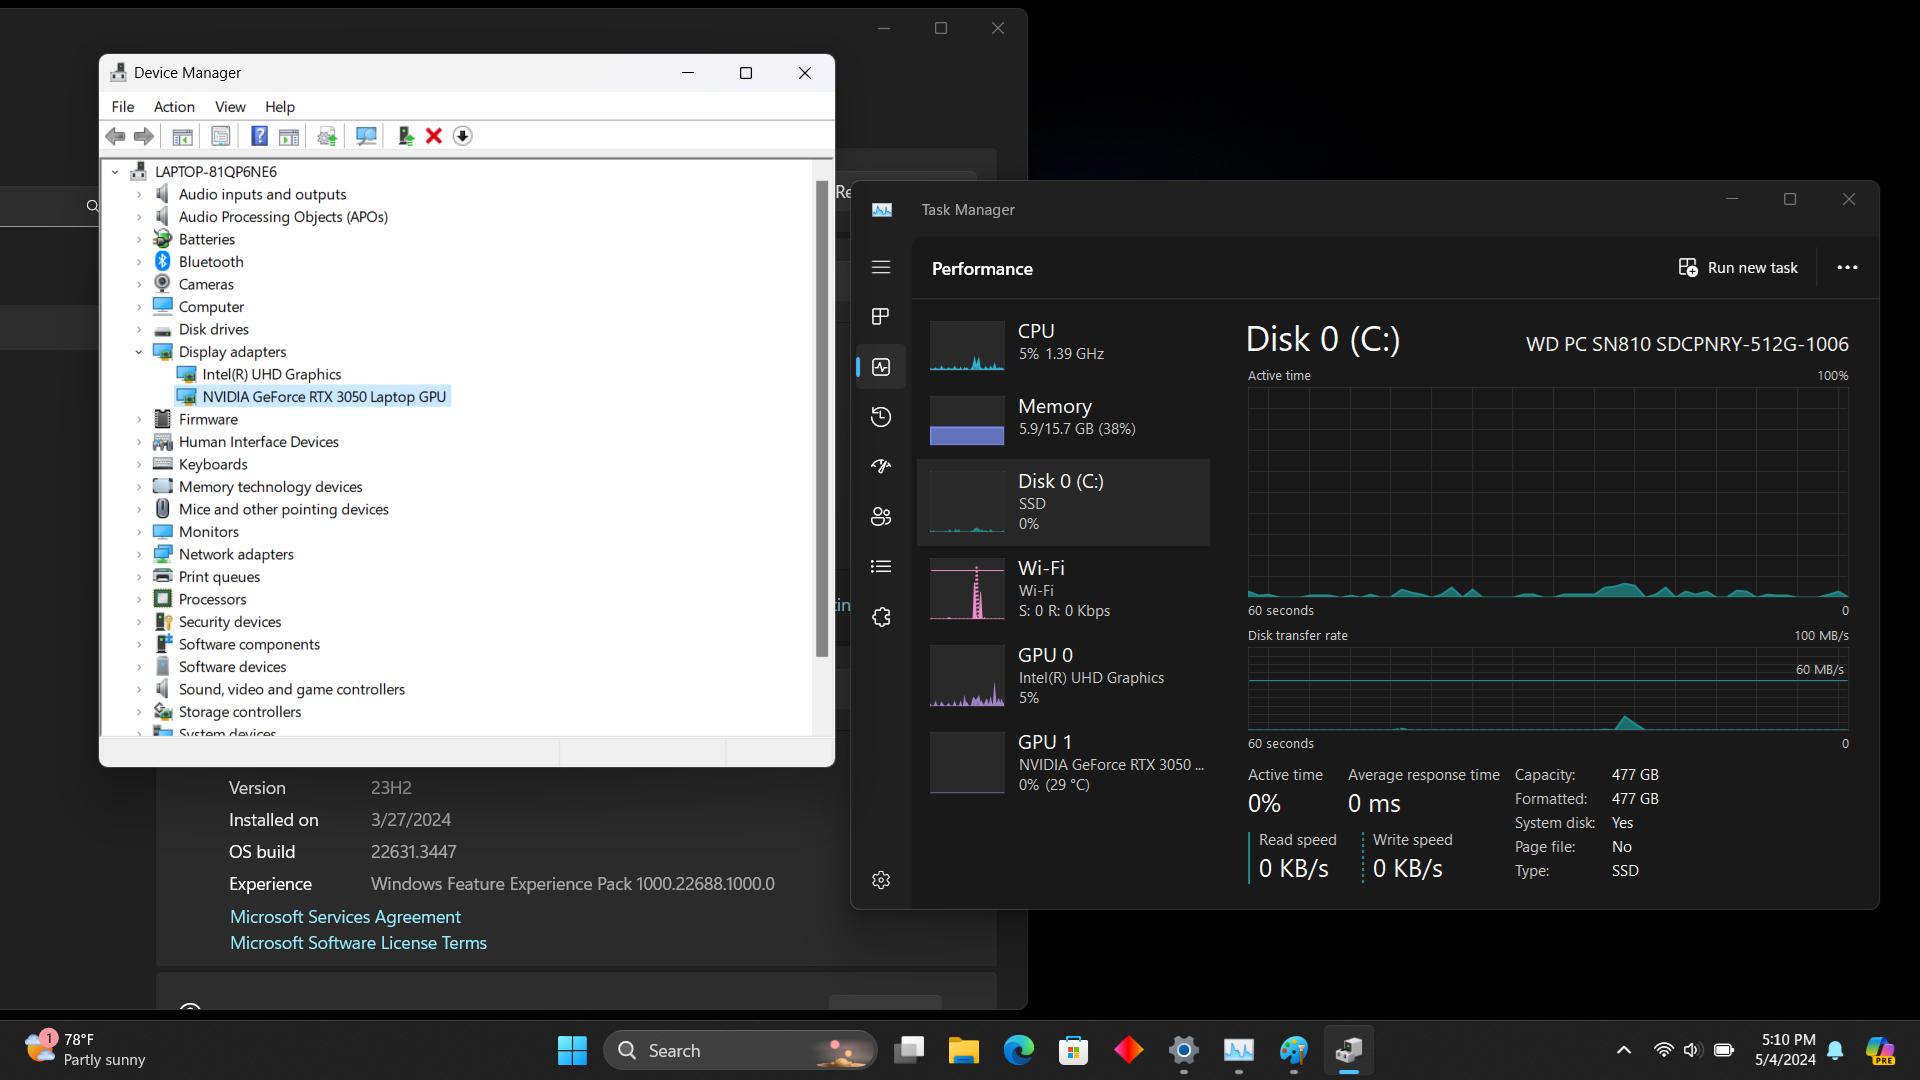1920x1080 pixels.
Task: Open Startup apps icon in Task Manager sidebar
Action: tap(881, 466)
